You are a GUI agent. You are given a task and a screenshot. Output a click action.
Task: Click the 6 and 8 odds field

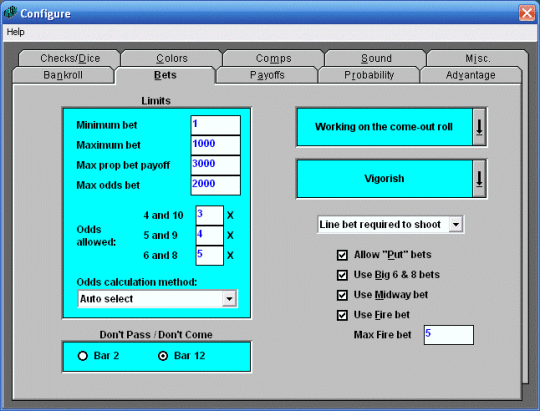coord(210,255)
